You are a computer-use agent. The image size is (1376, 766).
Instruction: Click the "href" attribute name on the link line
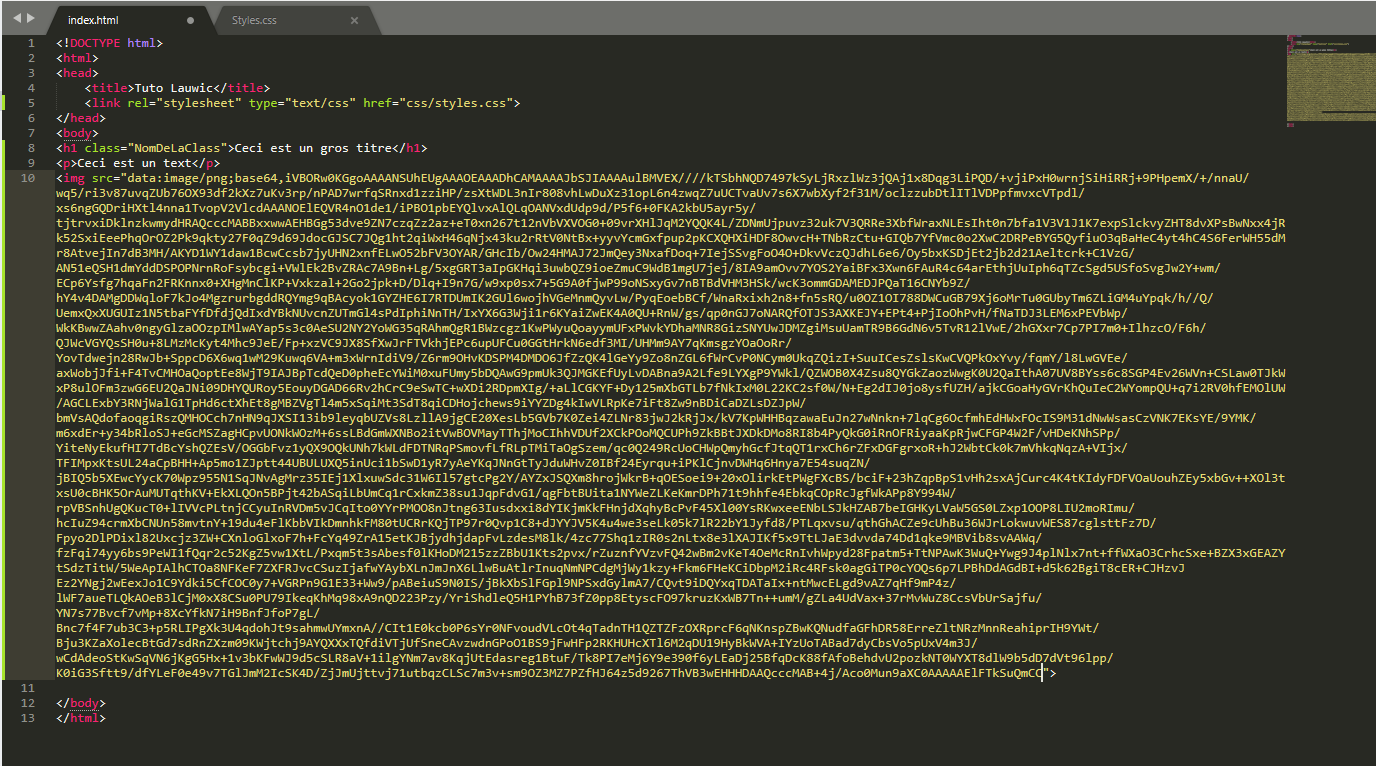click(x=376, y=103)
